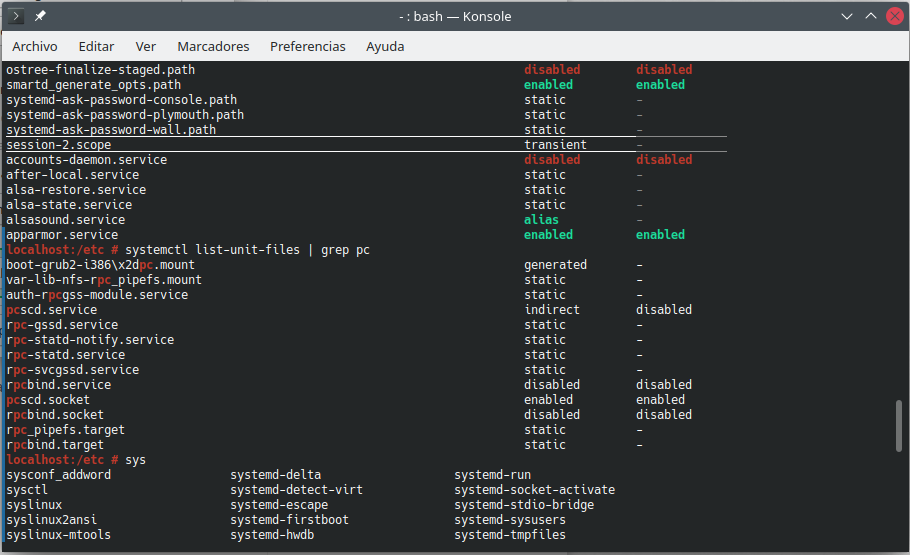This screenshot has width=910, height=555.
Task: Click the Konsole window icon in title bar
Action: [x=16, y=16]
